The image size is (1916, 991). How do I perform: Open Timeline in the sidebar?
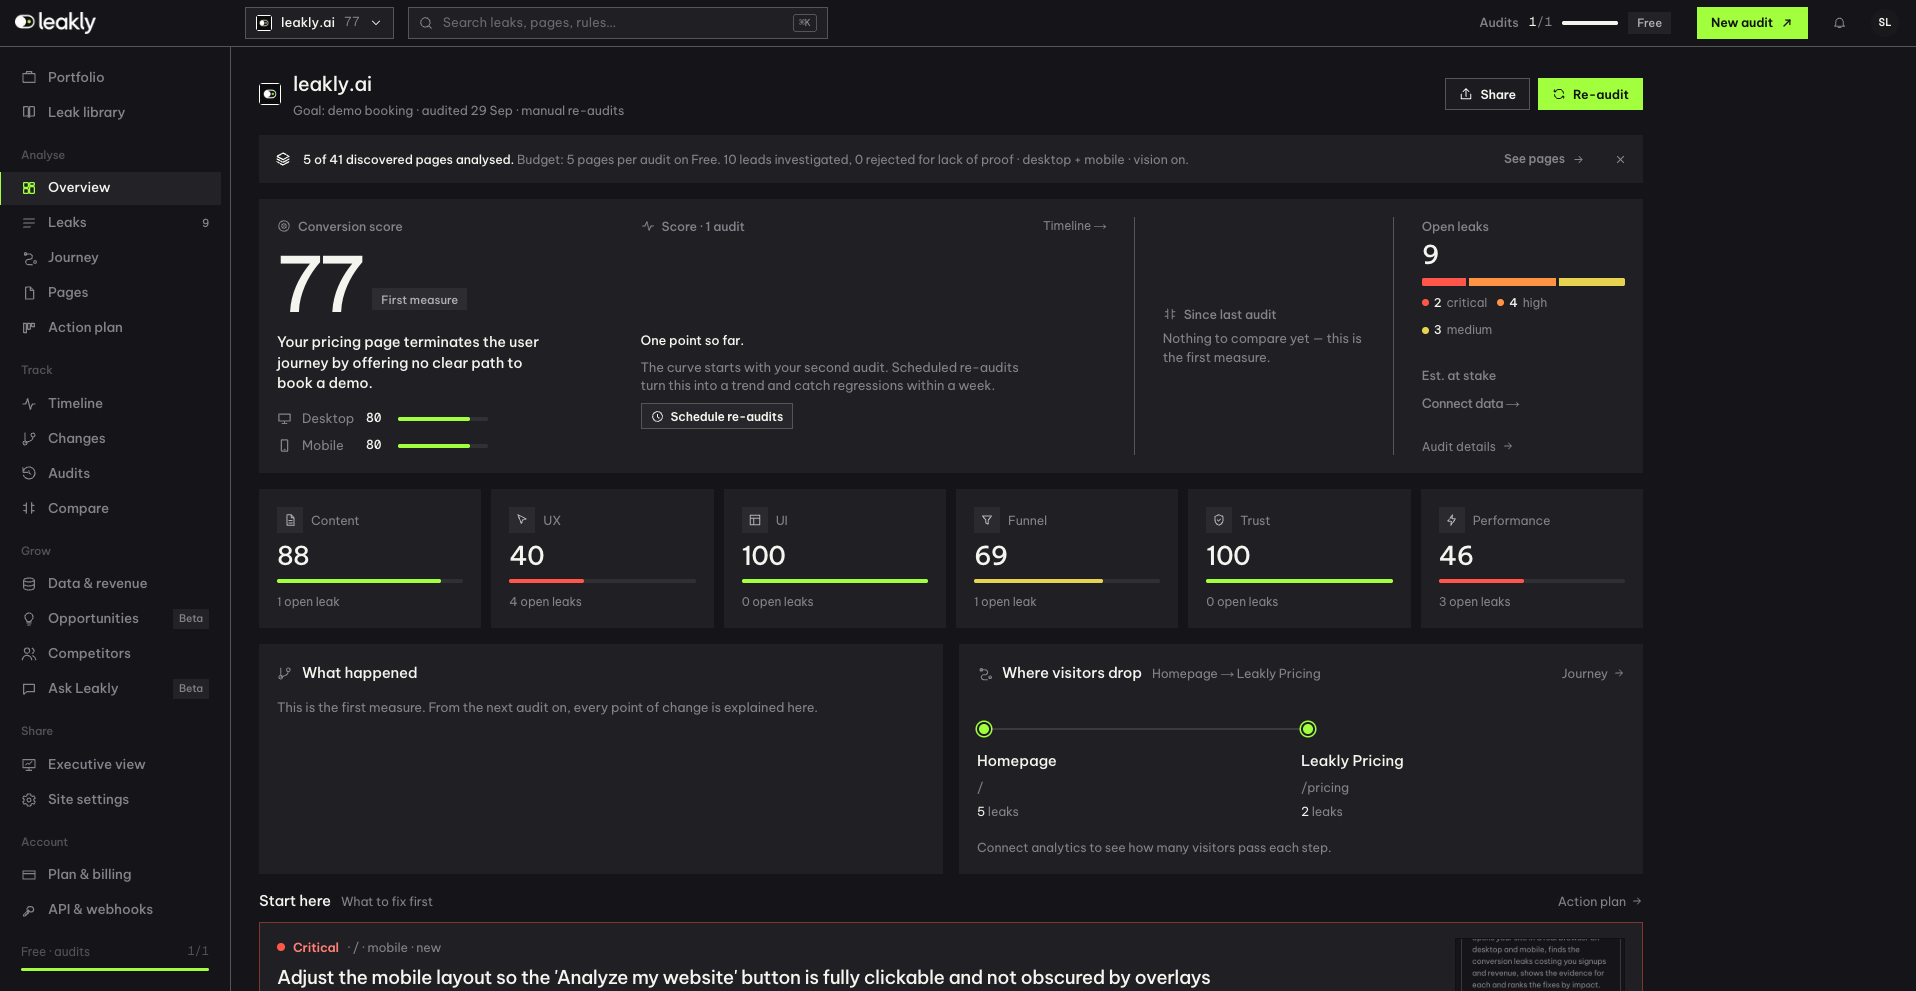111,403
